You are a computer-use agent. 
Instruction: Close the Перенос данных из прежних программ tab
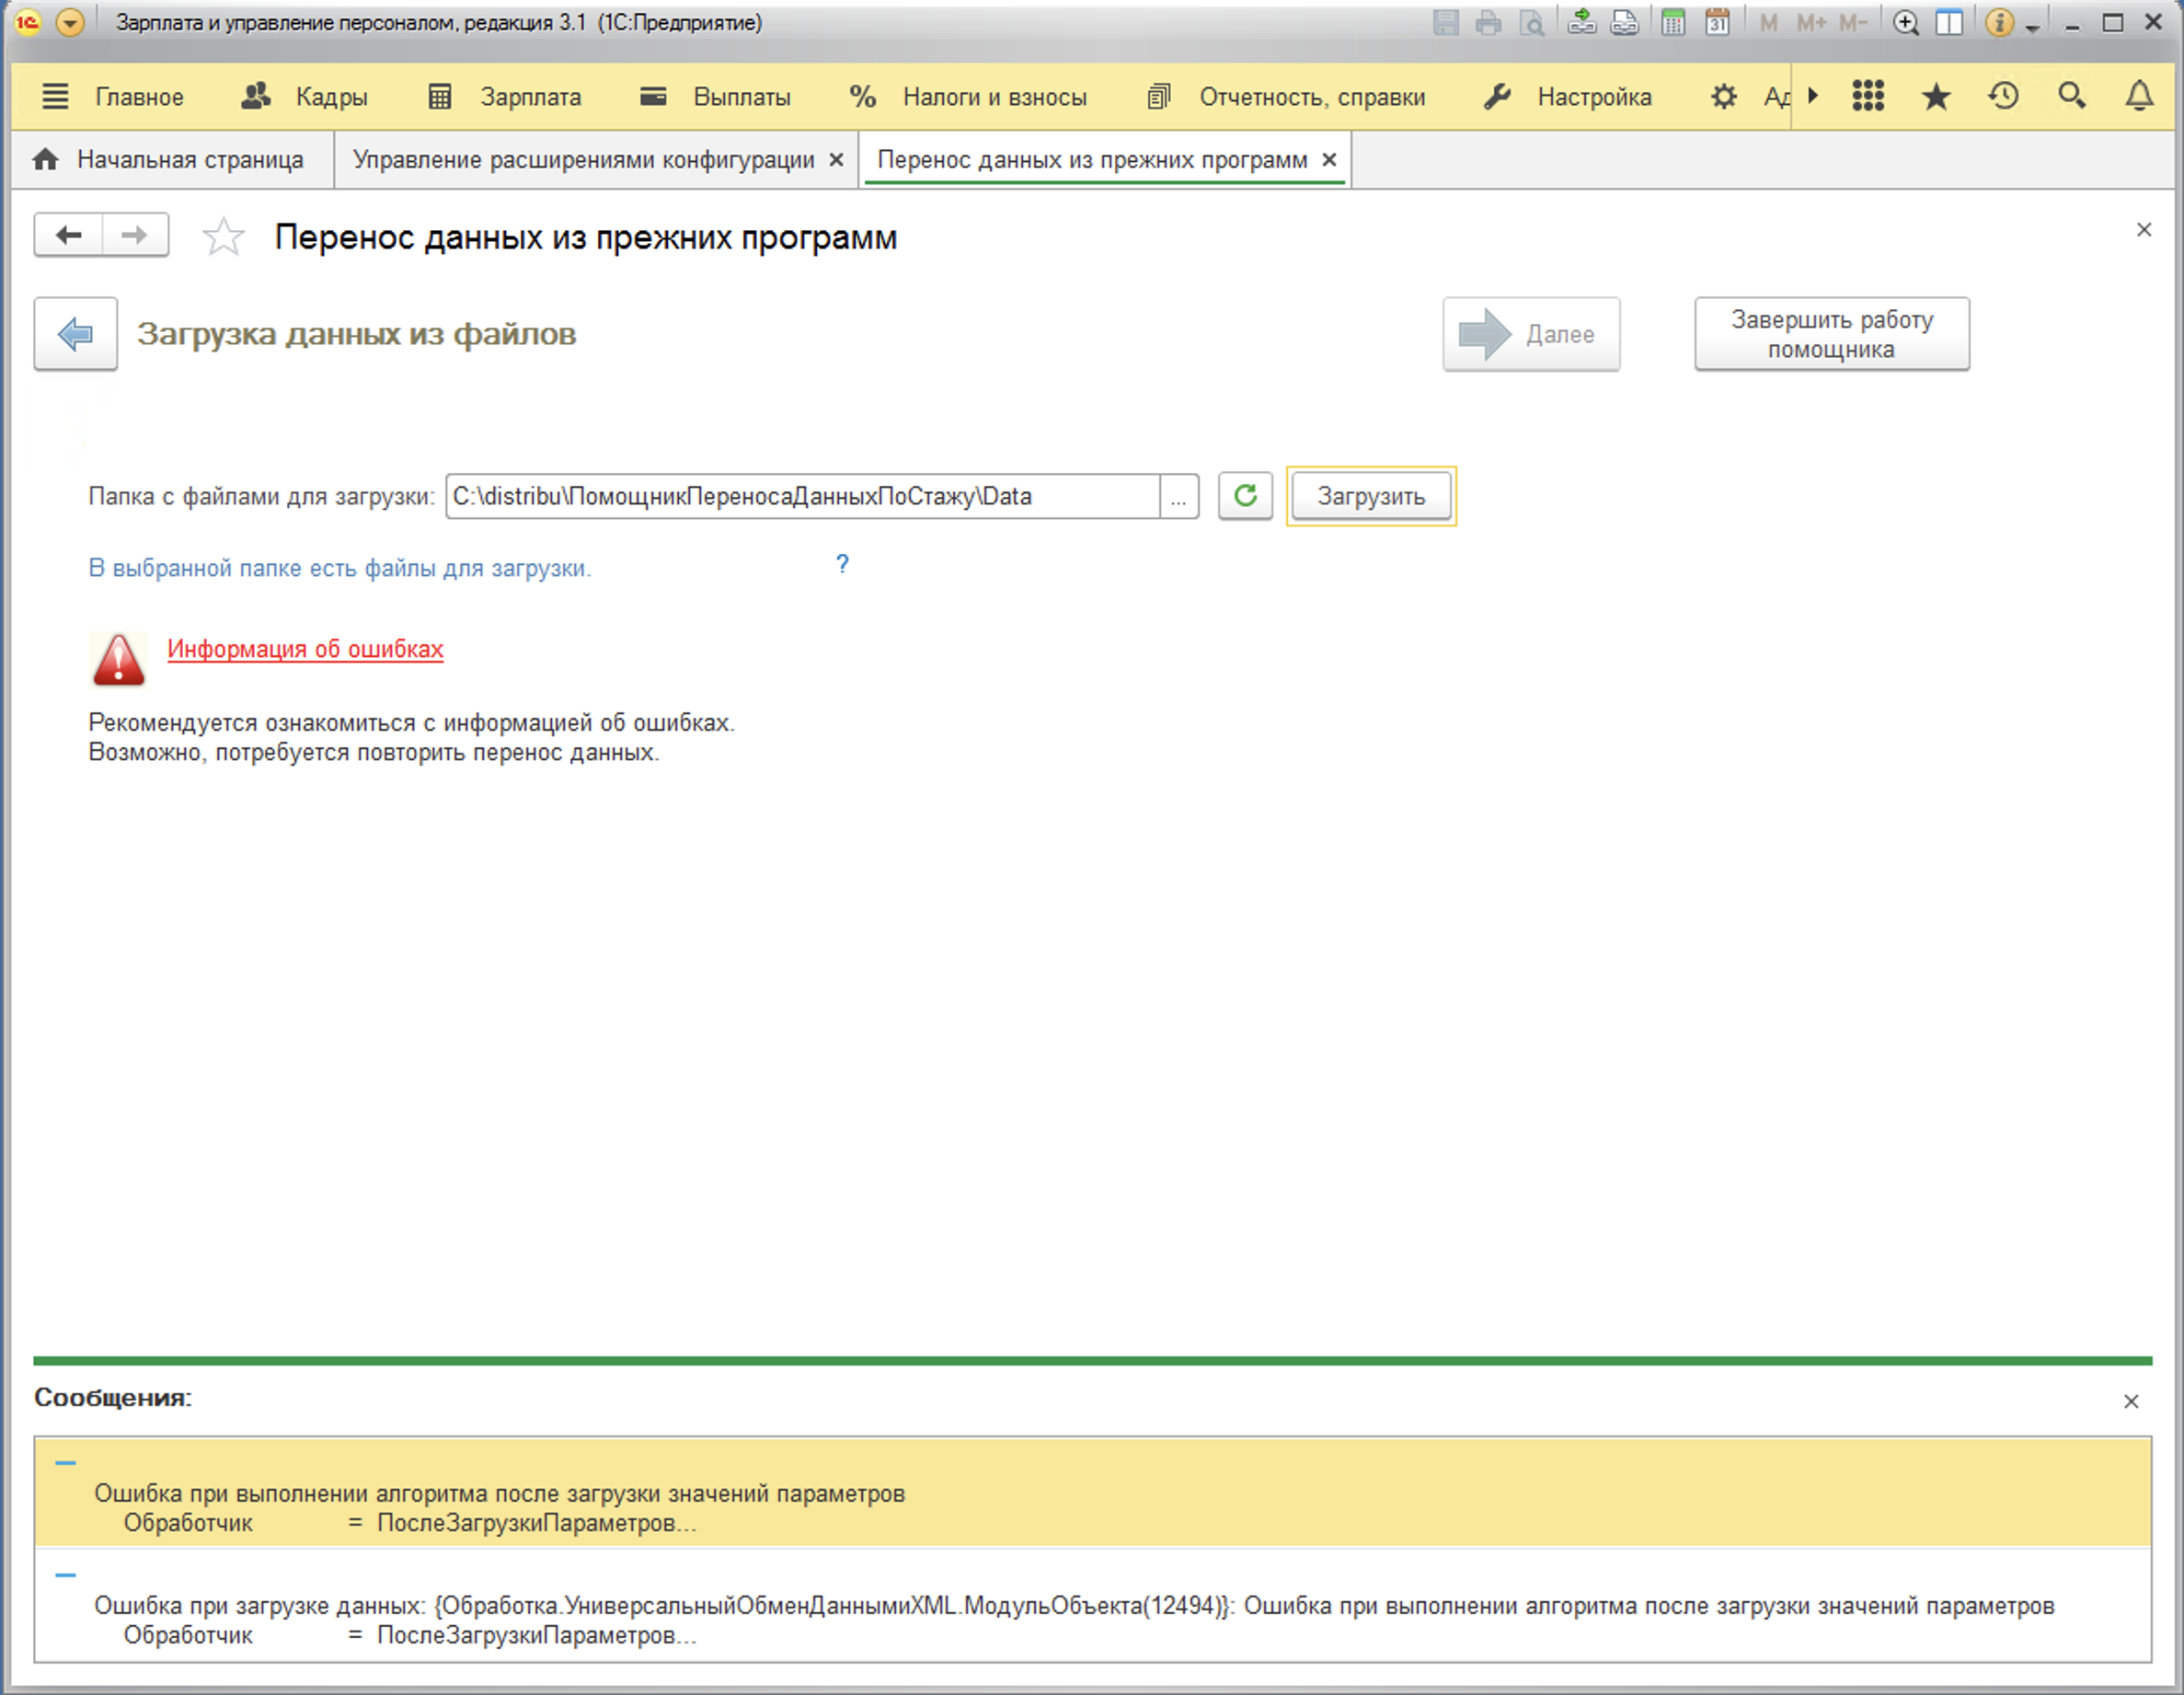1329,160
